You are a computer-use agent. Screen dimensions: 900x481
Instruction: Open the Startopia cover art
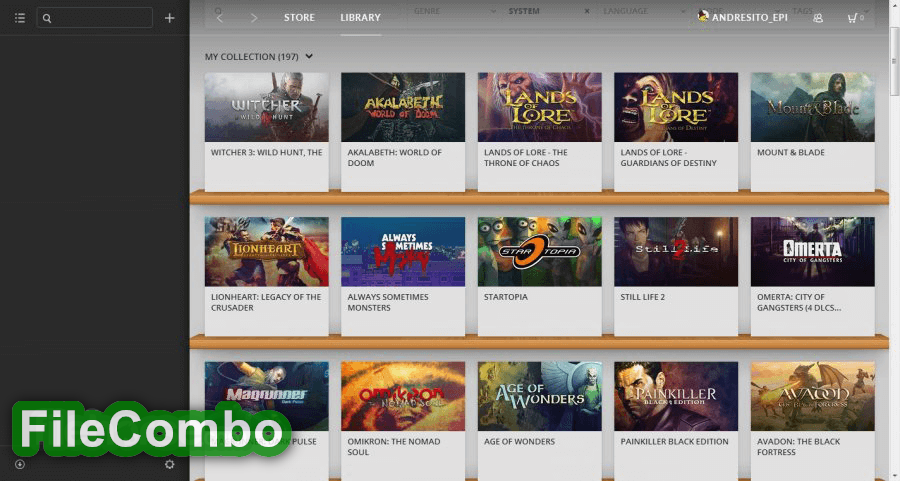540,251
